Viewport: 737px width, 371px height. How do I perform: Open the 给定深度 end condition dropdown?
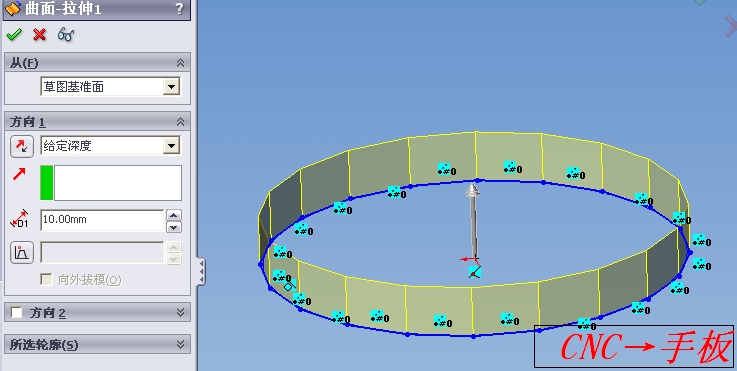[x=171, y=146]
